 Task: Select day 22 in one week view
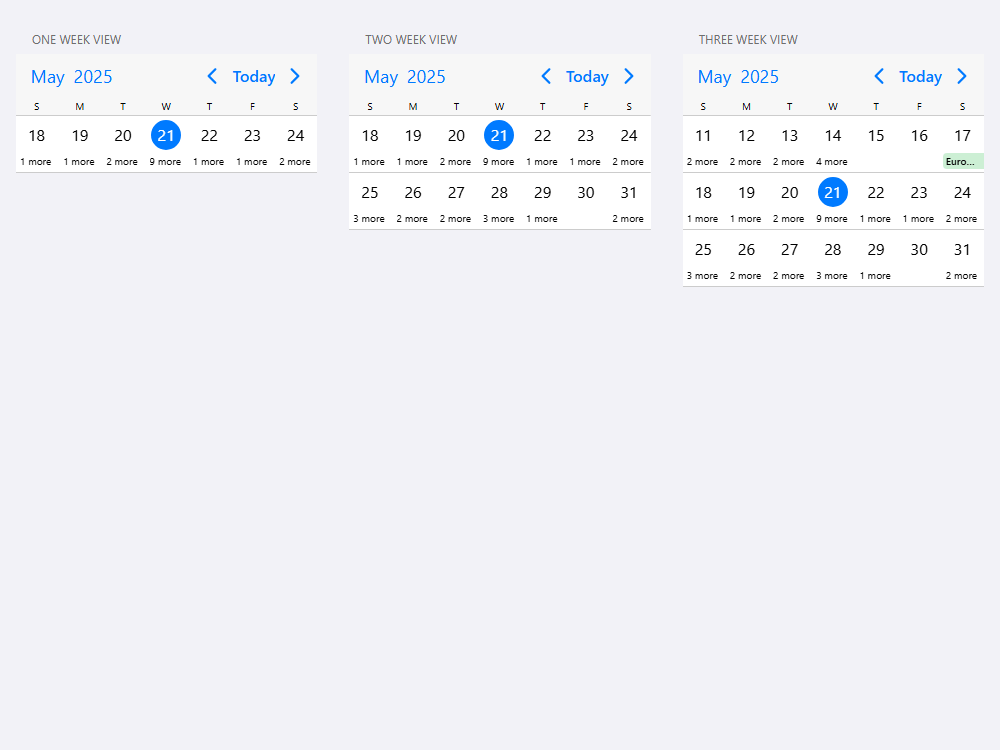[x=209, y=135]
